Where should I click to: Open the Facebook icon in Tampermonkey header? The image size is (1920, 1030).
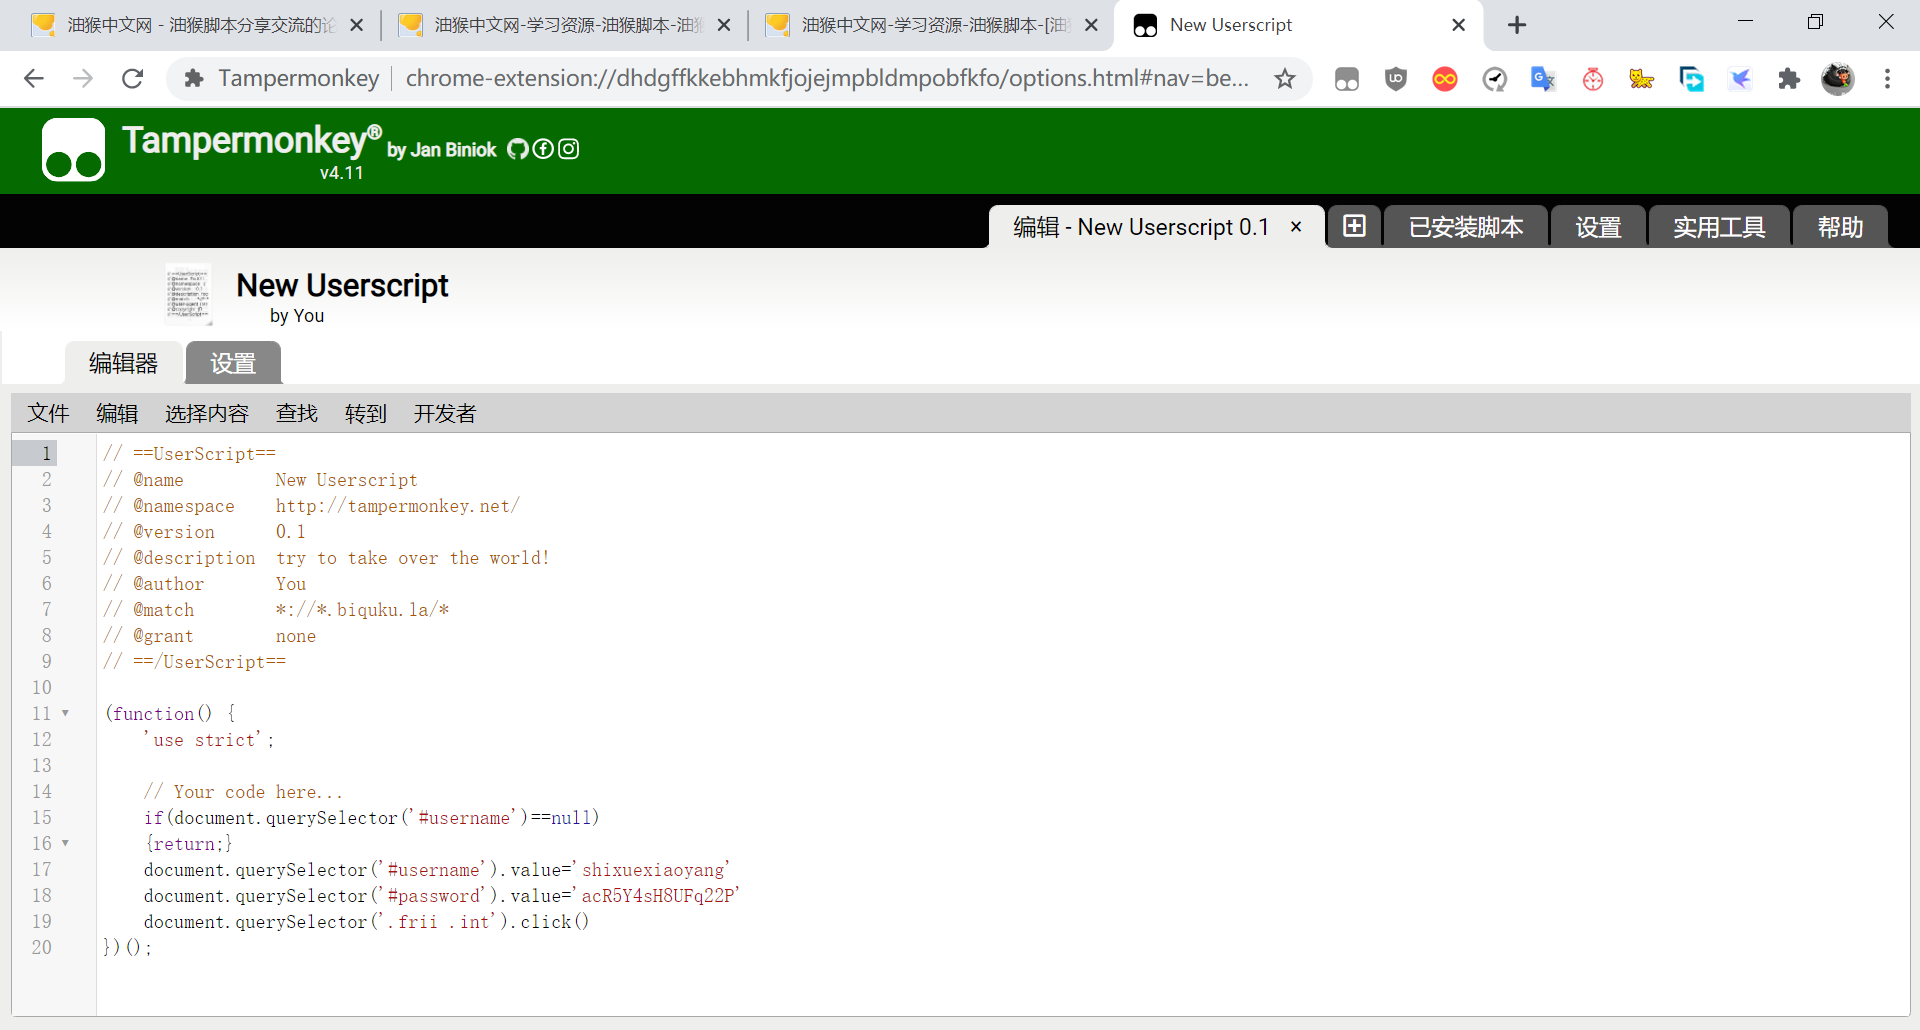[543, 149]
